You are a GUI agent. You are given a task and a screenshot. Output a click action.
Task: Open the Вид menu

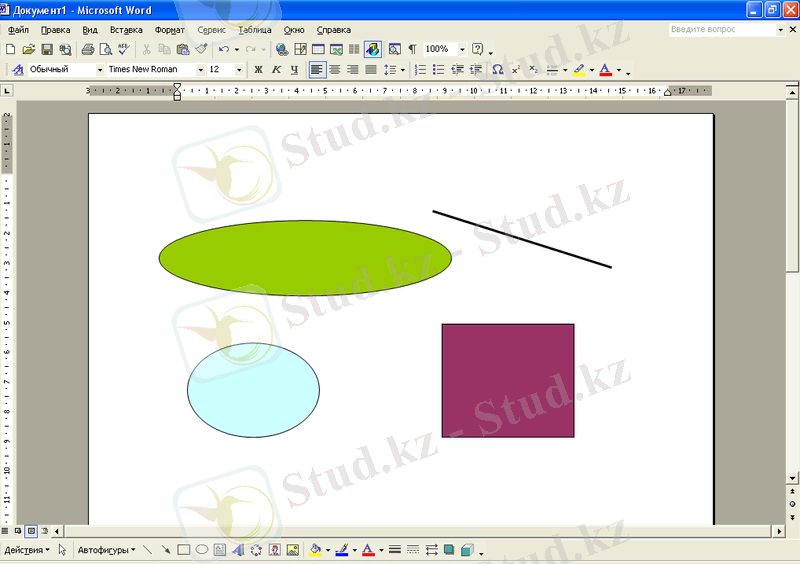(x=90, y=30)
